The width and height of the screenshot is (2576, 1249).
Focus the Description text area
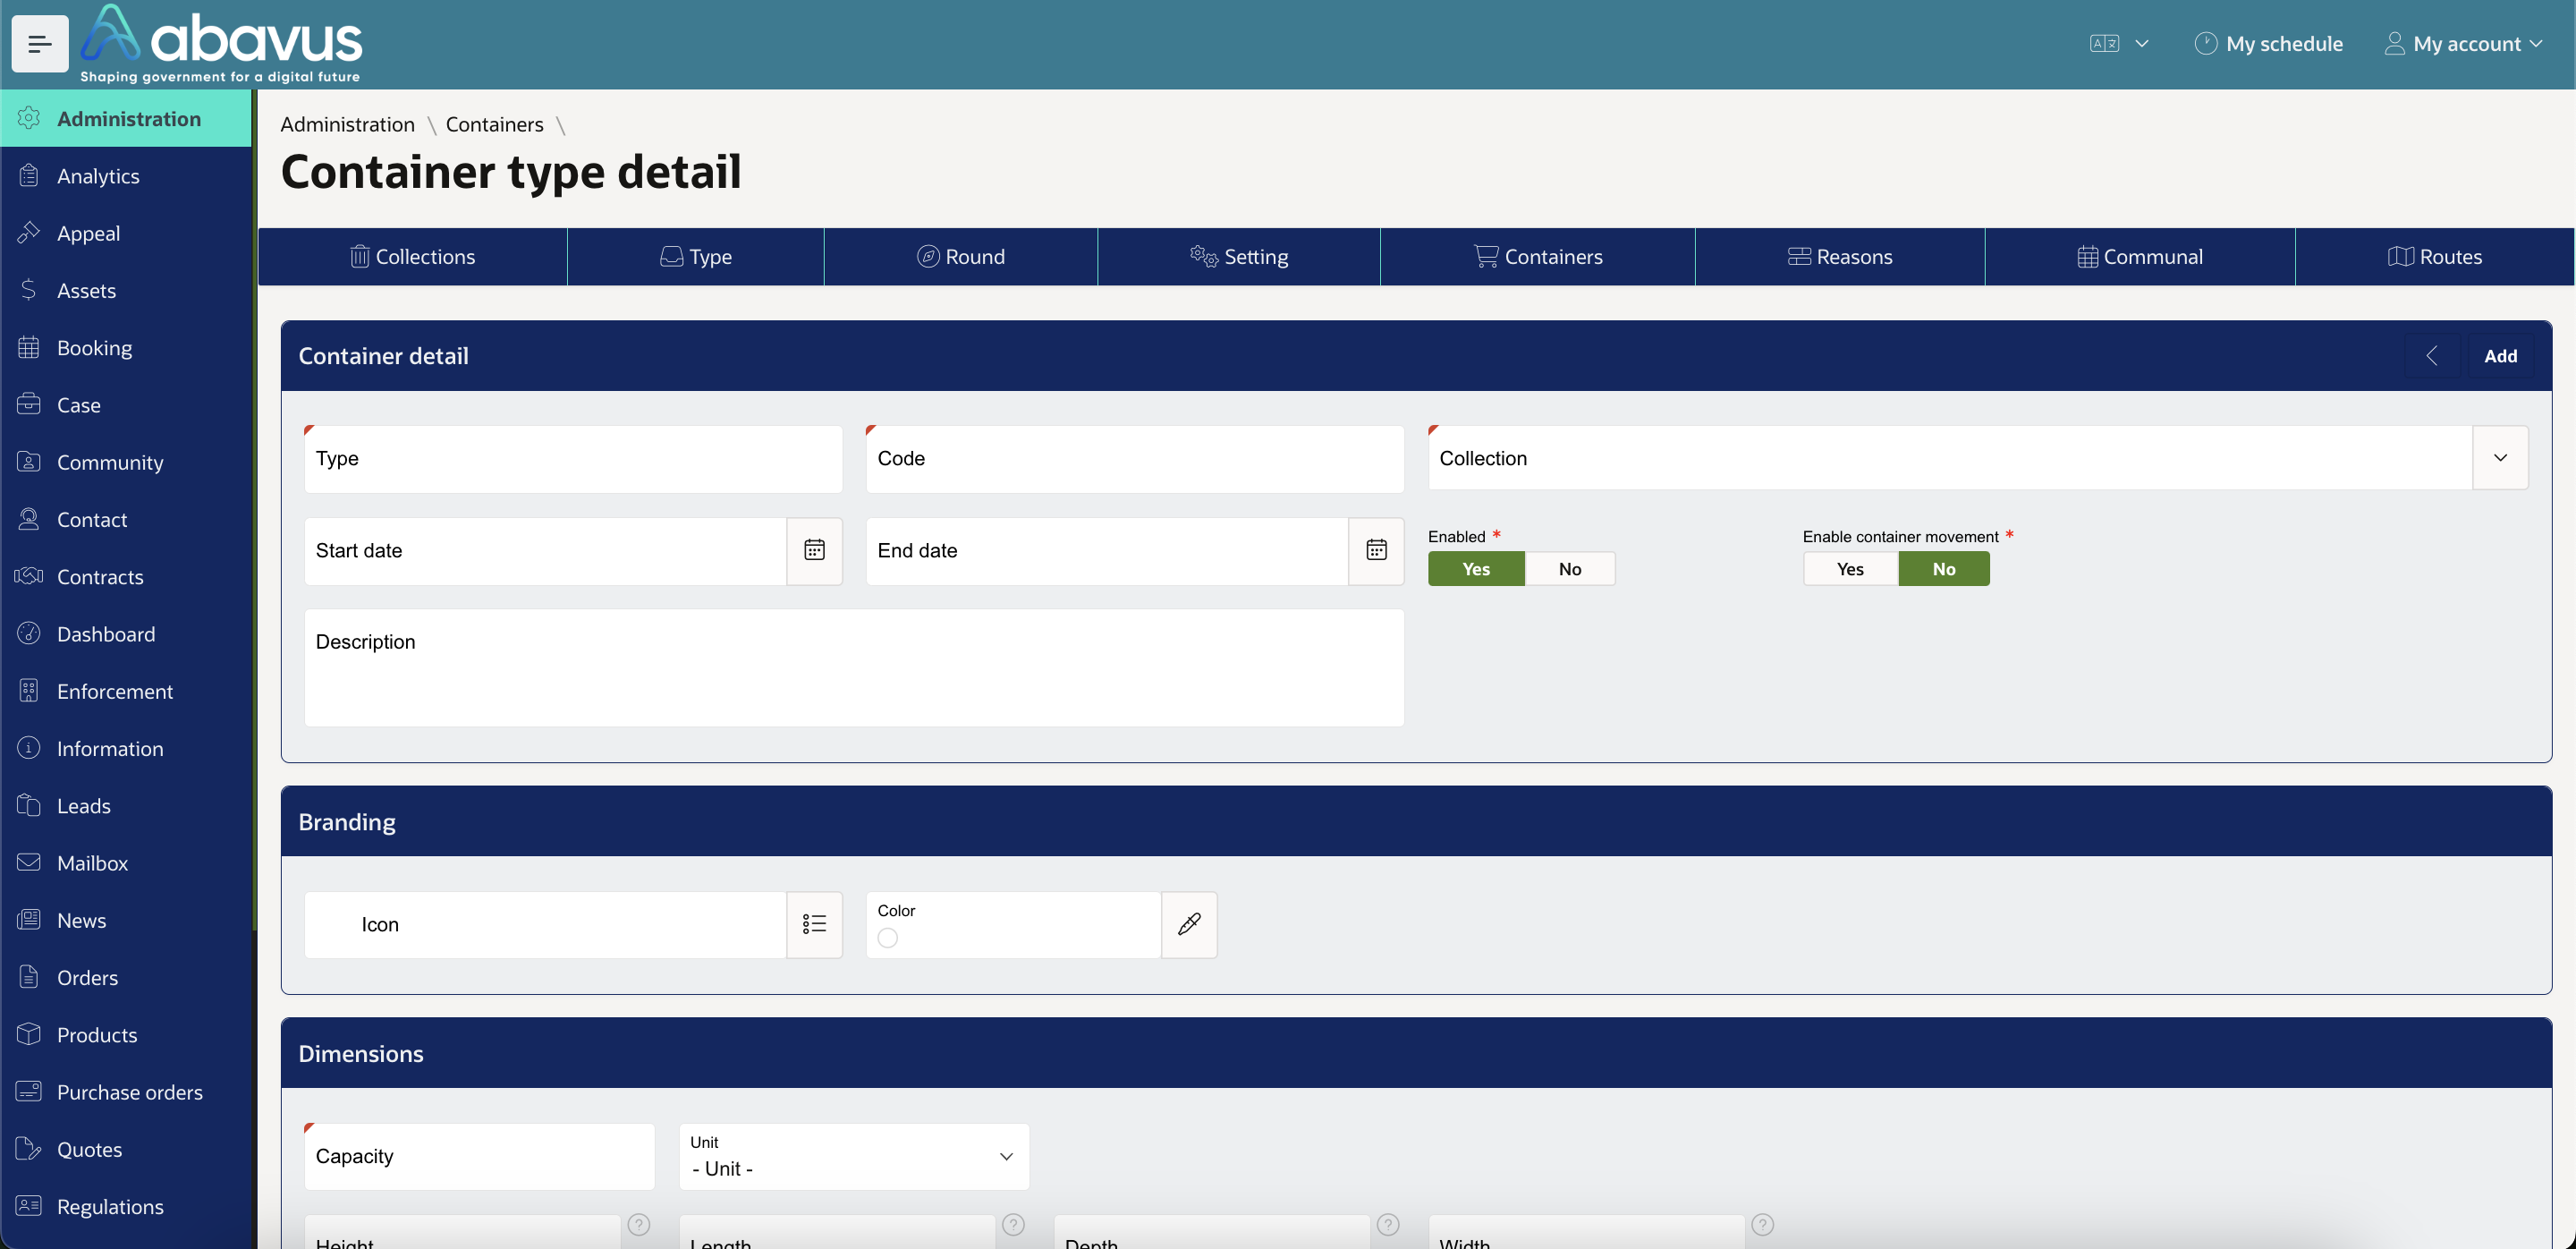click(854, 668)
